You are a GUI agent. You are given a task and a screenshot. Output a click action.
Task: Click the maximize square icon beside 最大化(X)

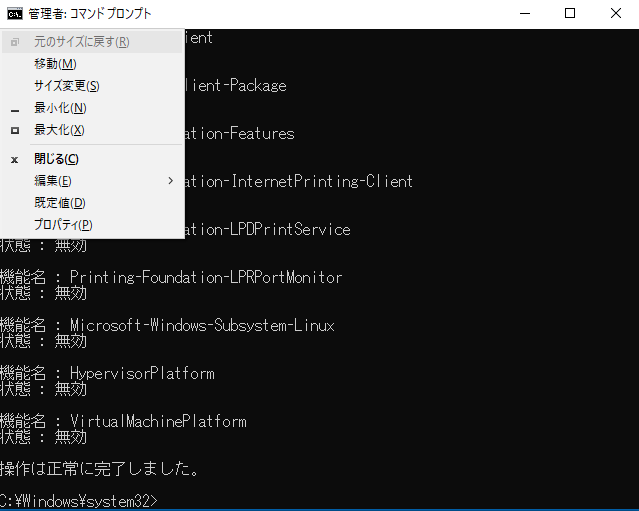15,130
